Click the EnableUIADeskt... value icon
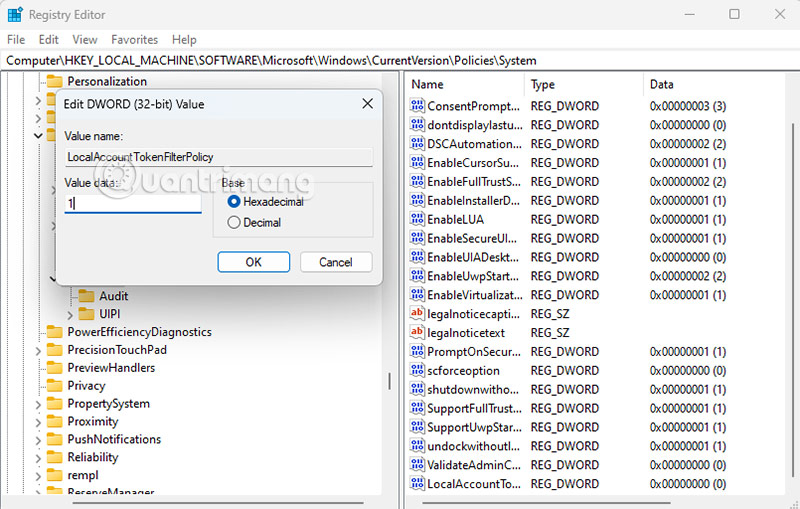 point(417,257)
